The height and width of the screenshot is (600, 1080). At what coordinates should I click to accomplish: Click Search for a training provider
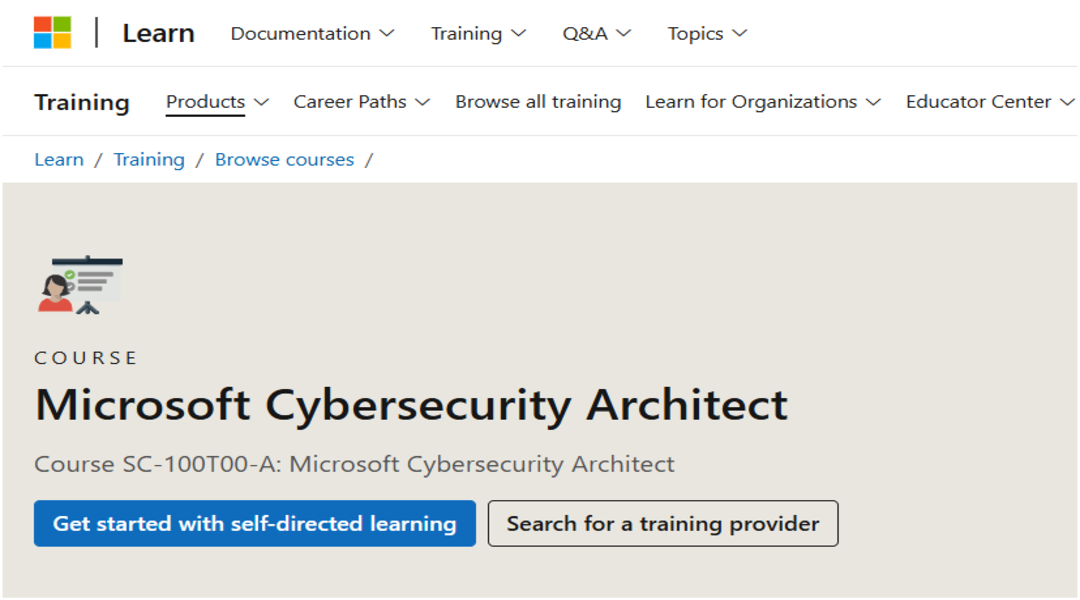pyautogui.click(x=662, y=524)
